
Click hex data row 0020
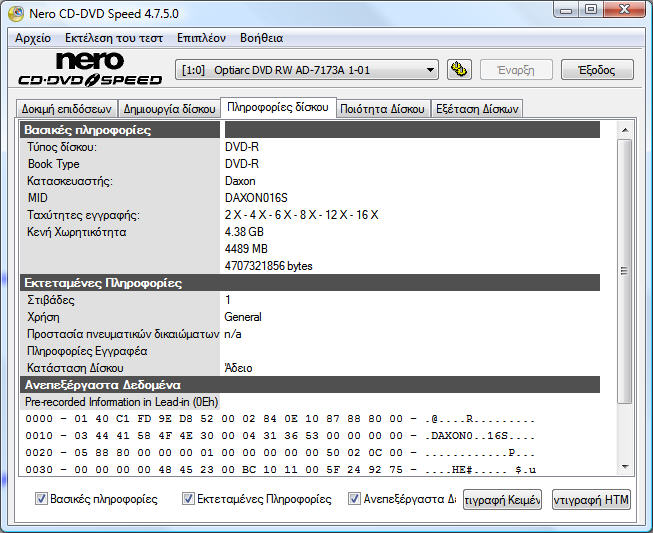click(280, 453)
